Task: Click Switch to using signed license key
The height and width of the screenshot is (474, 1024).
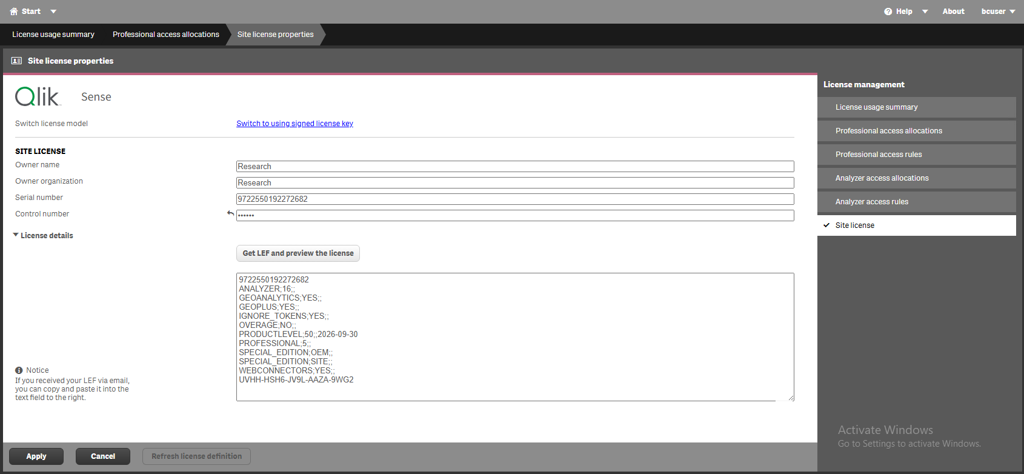Action: (295, 123)
